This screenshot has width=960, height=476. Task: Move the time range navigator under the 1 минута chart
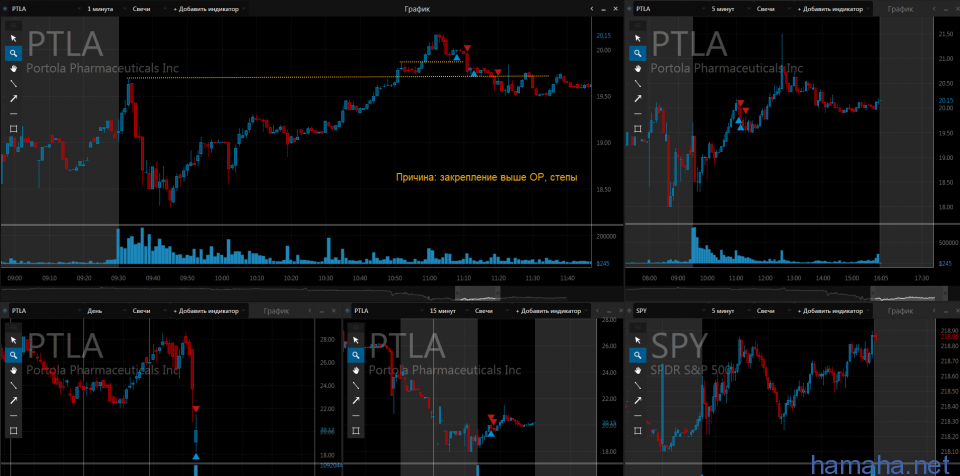pyautogui.click(x=478, y=293)
